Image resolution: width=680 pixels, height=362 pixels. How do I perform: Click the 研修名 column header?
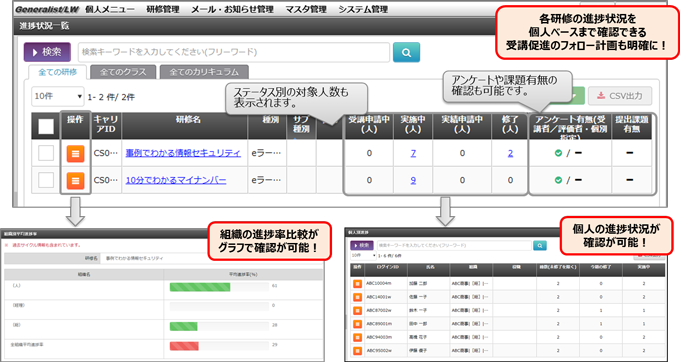tap(185, 126)
